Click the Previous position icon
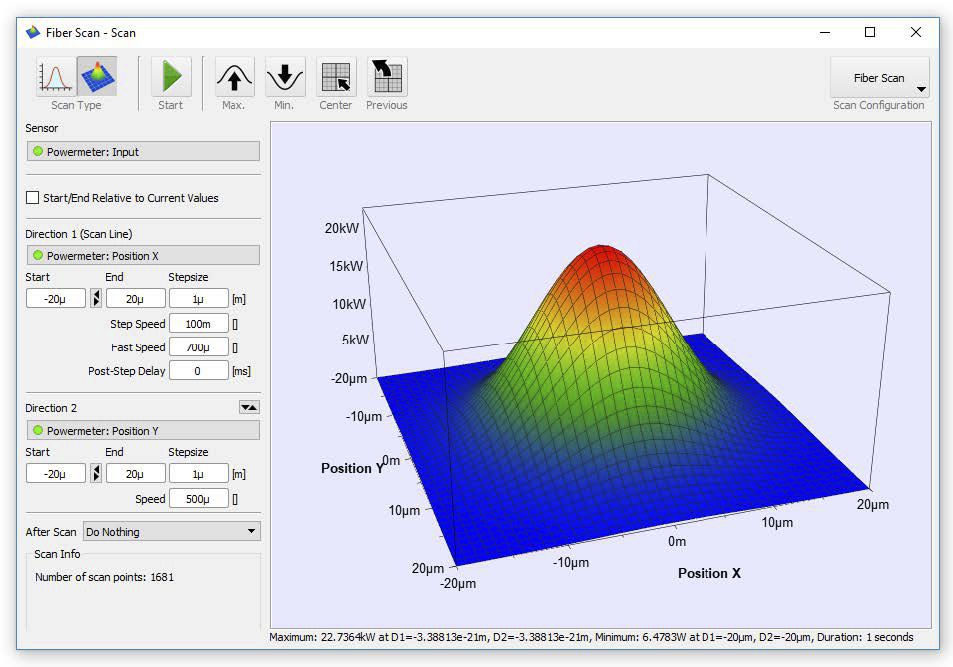Screen dimensions: 953x667 coord(386,75)
